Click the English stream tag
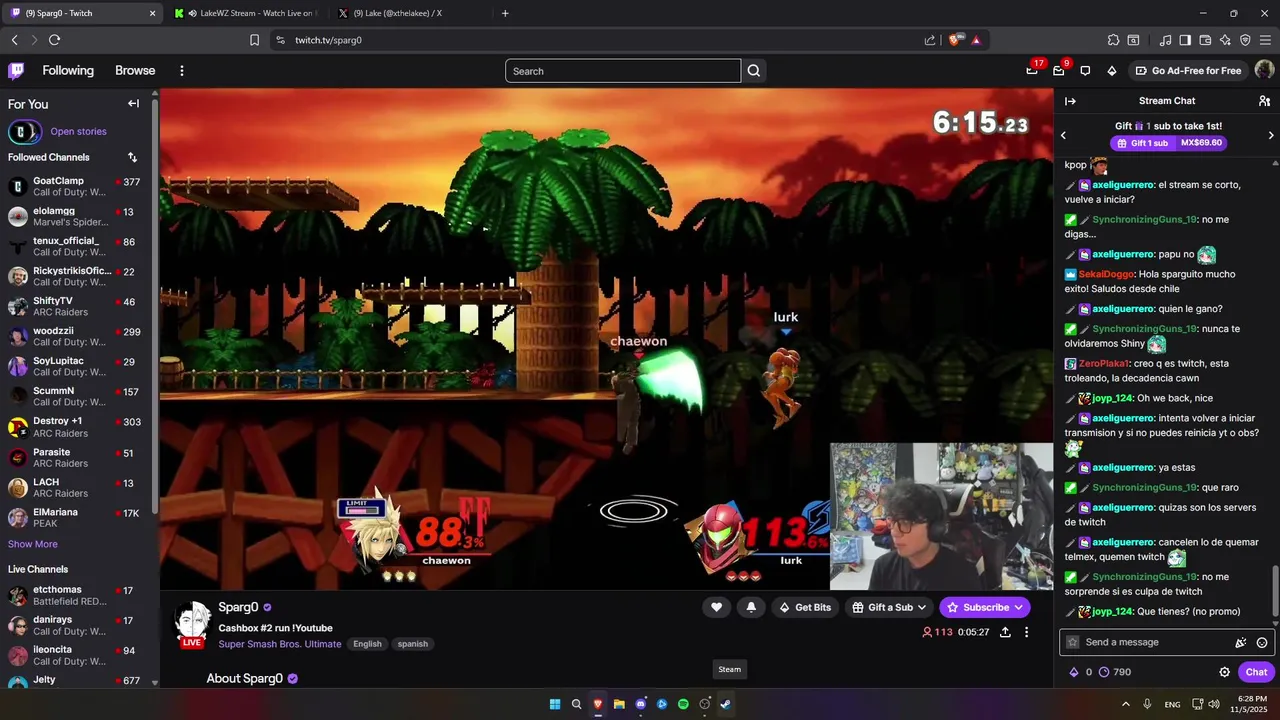 tap(367, 644)
